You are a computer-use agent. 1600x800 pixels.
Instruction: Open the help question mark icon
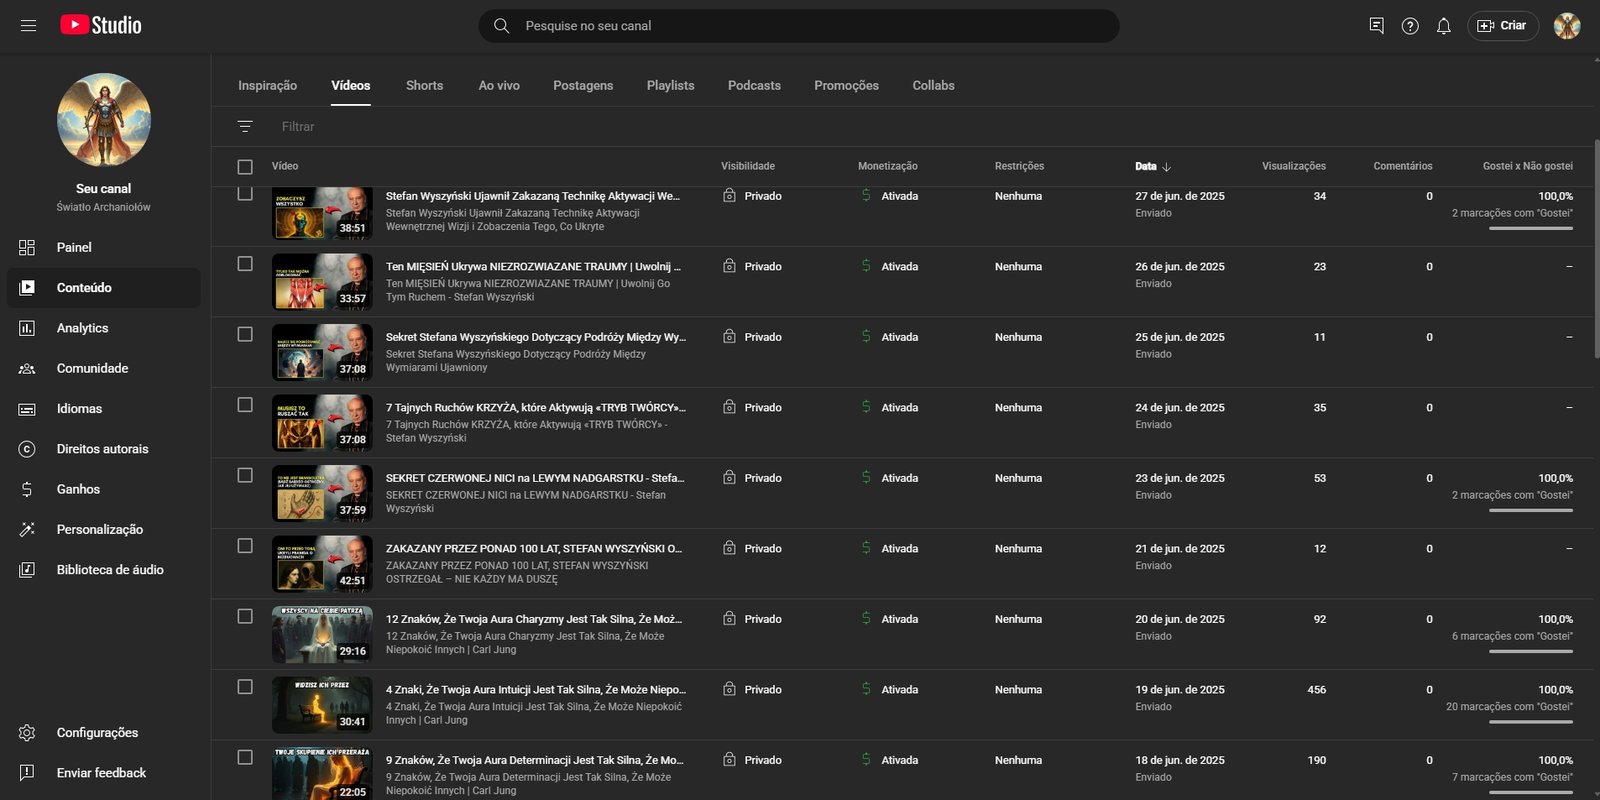[x=1410, y=26]
